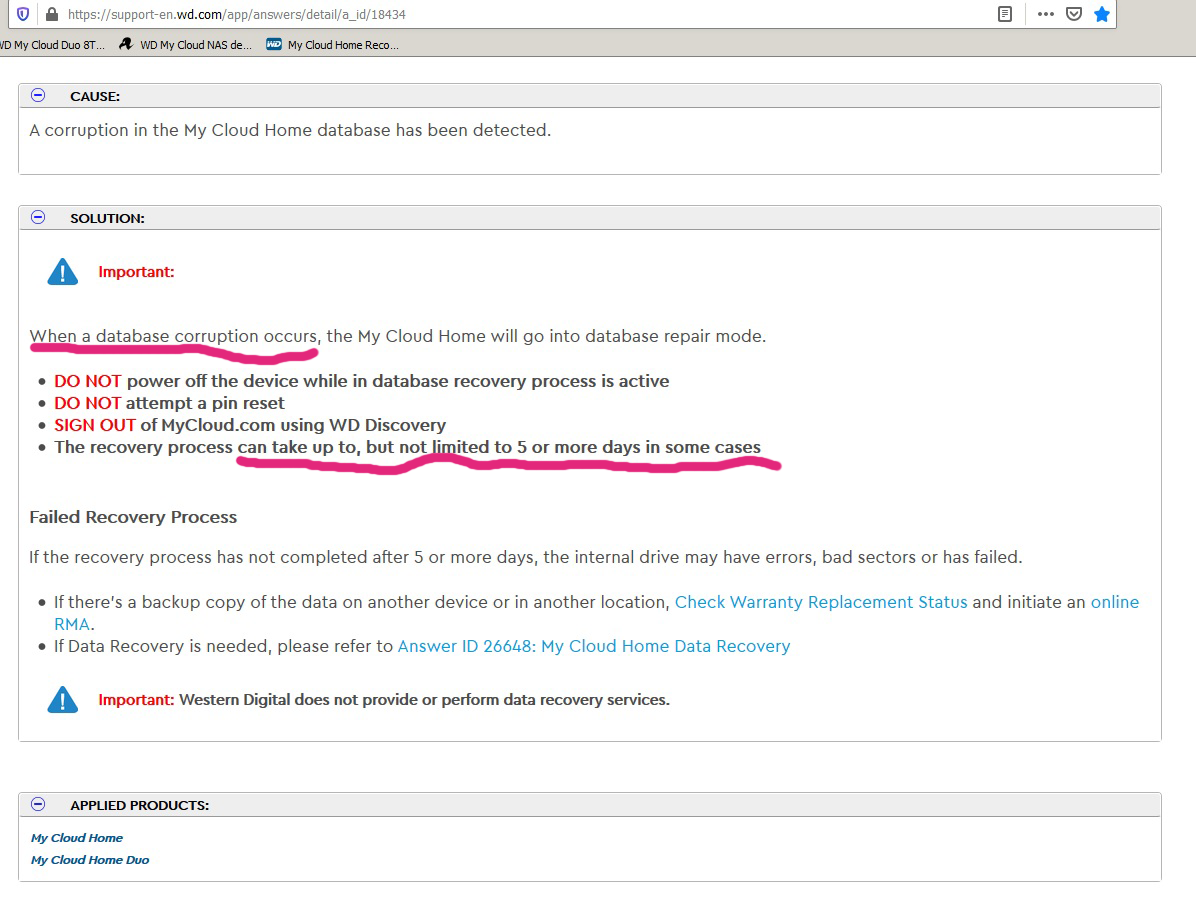Open WD My Cloud Duo 8T bookmark
This screenshot has height=899, width=1196.
pos(52,45)
